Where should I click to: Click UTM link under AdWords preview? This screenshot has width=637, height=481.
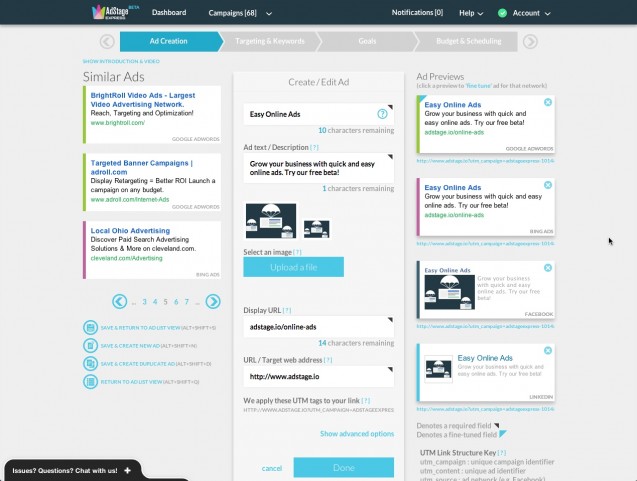point(485,161)
